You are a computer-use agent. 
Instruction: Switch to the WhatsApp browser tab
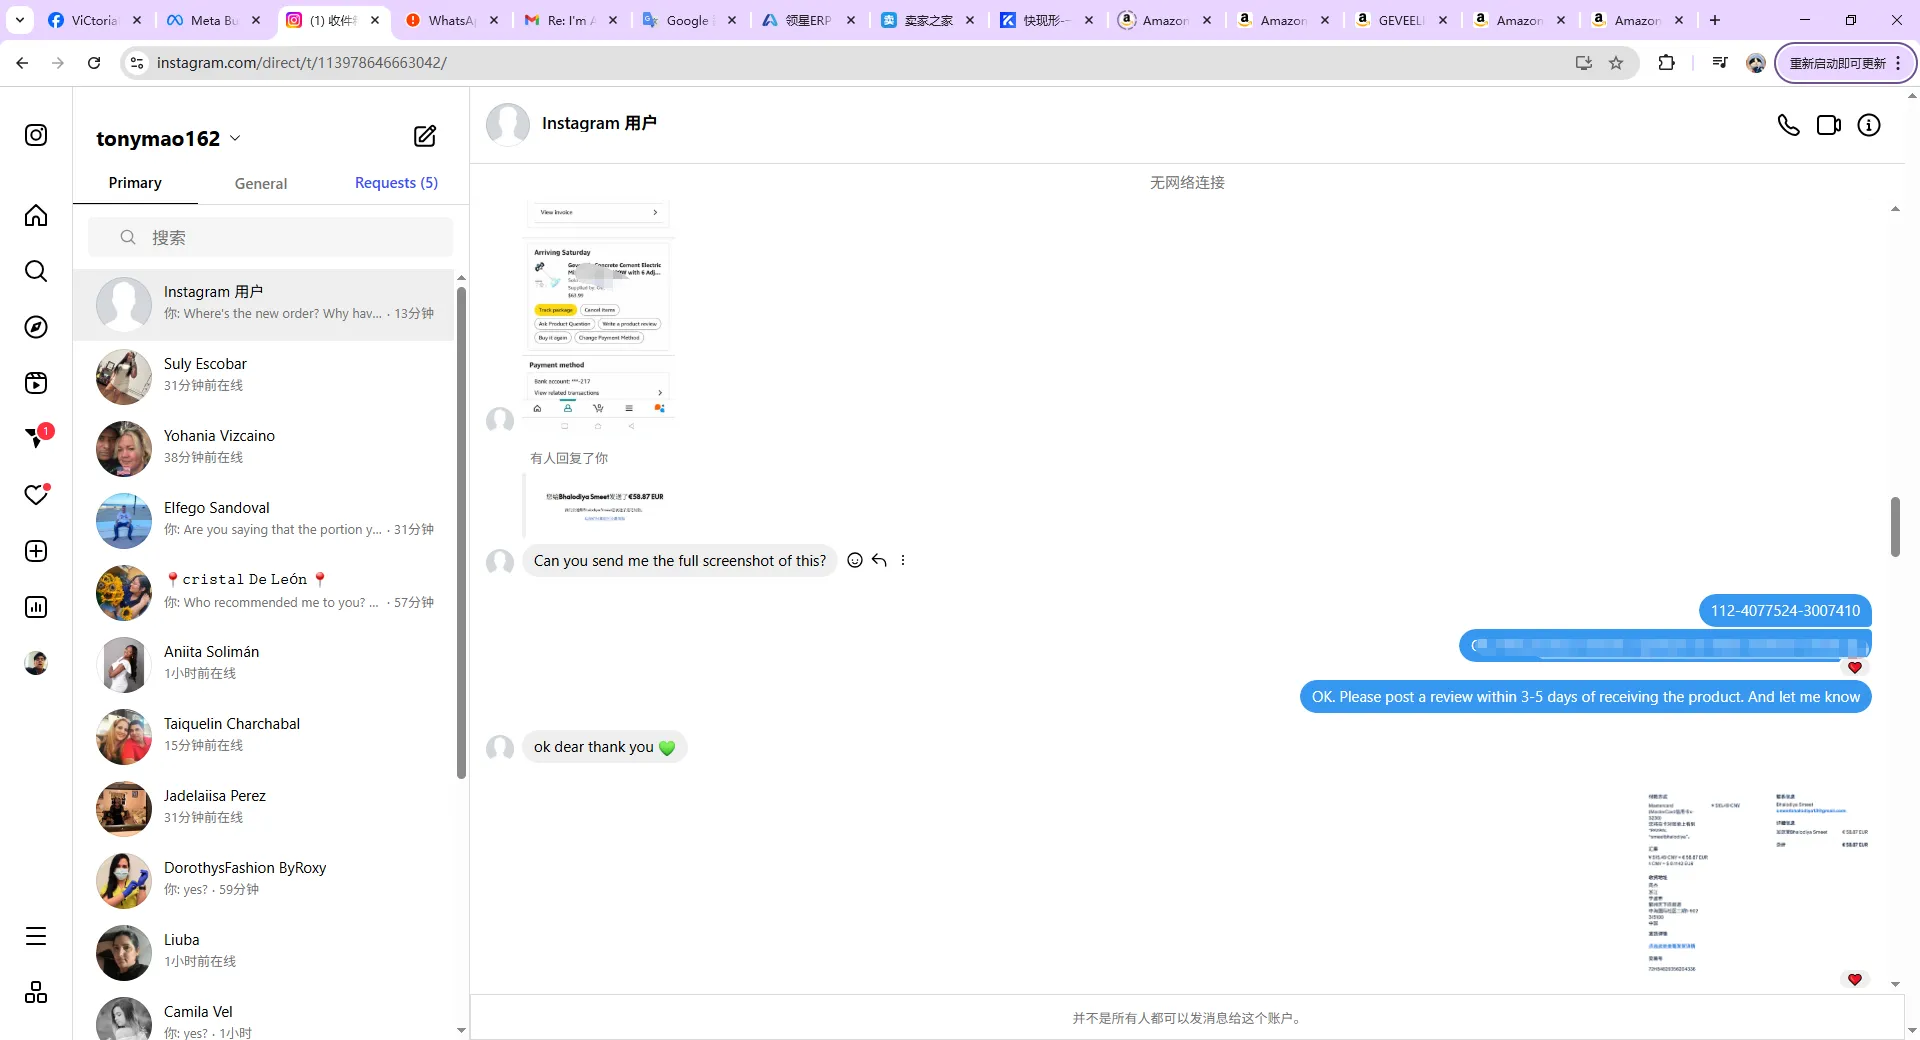[451, 20]
